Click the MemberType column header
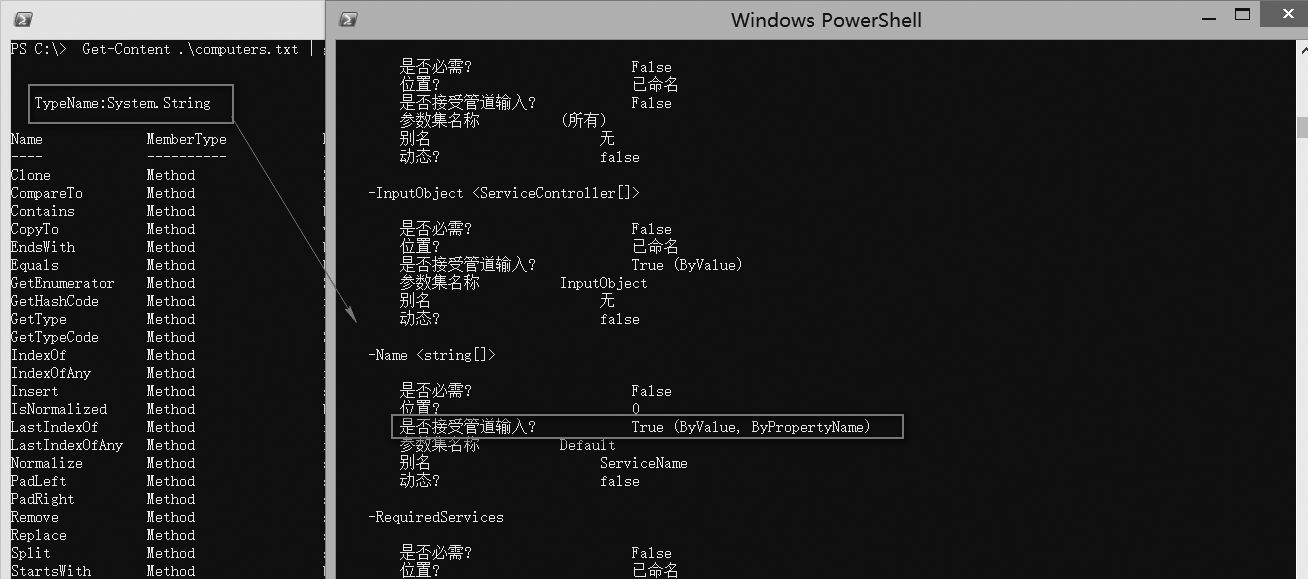Viewport: 1308px width, 579px height. 186,139
